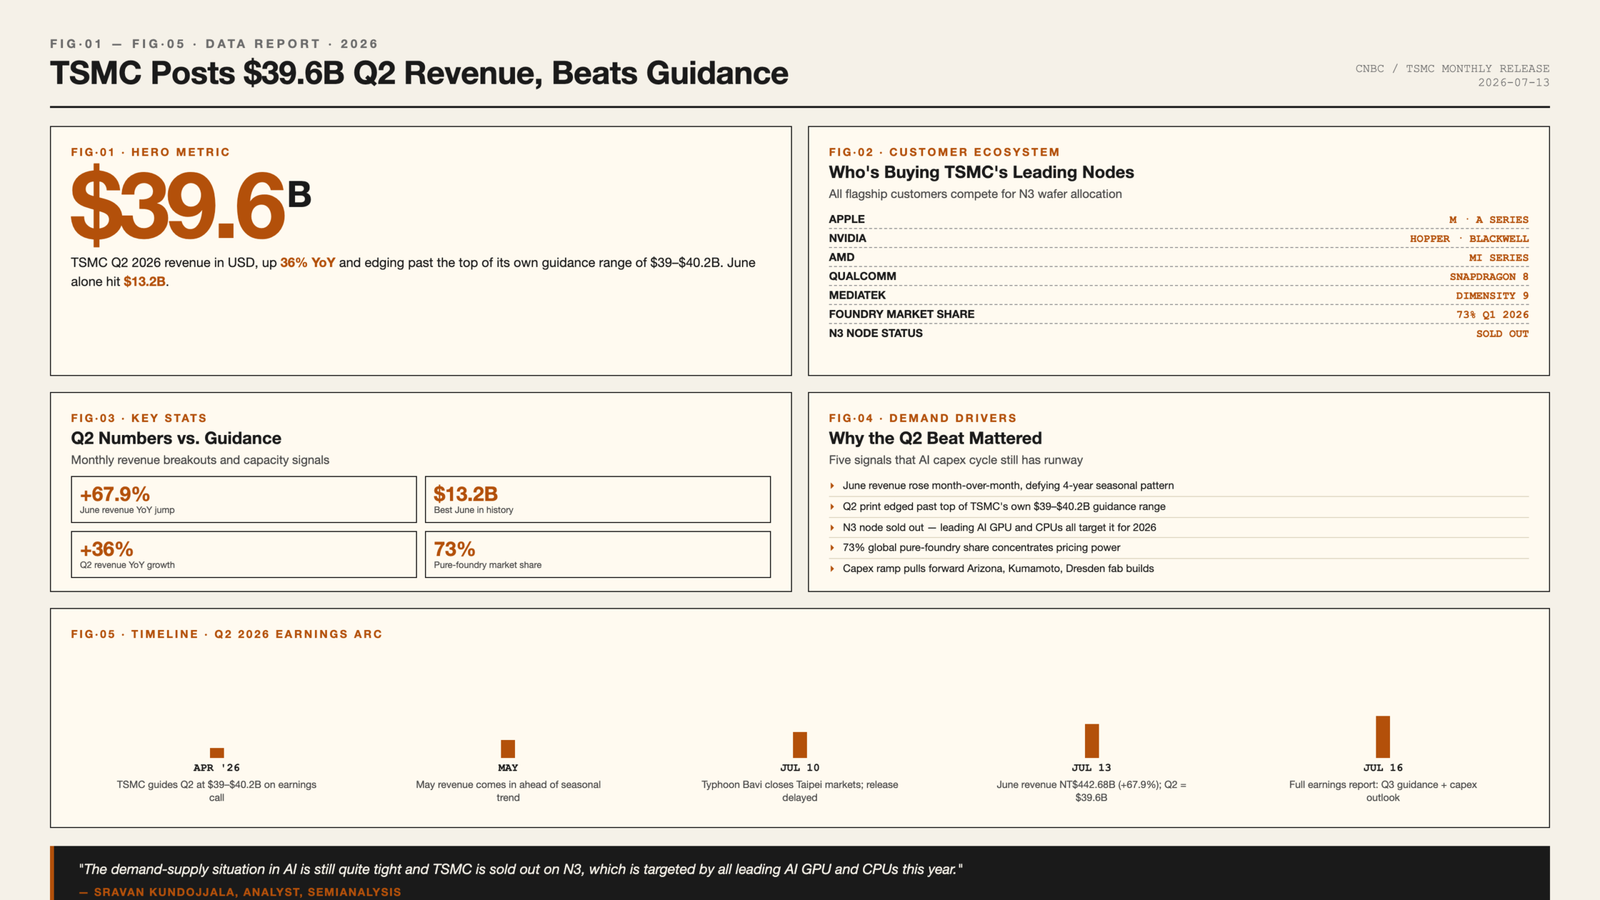The width and height of the screenshot is (1600, 900).
Task: Select the APR '26 timeline bar
Action: tap(217, 753)
